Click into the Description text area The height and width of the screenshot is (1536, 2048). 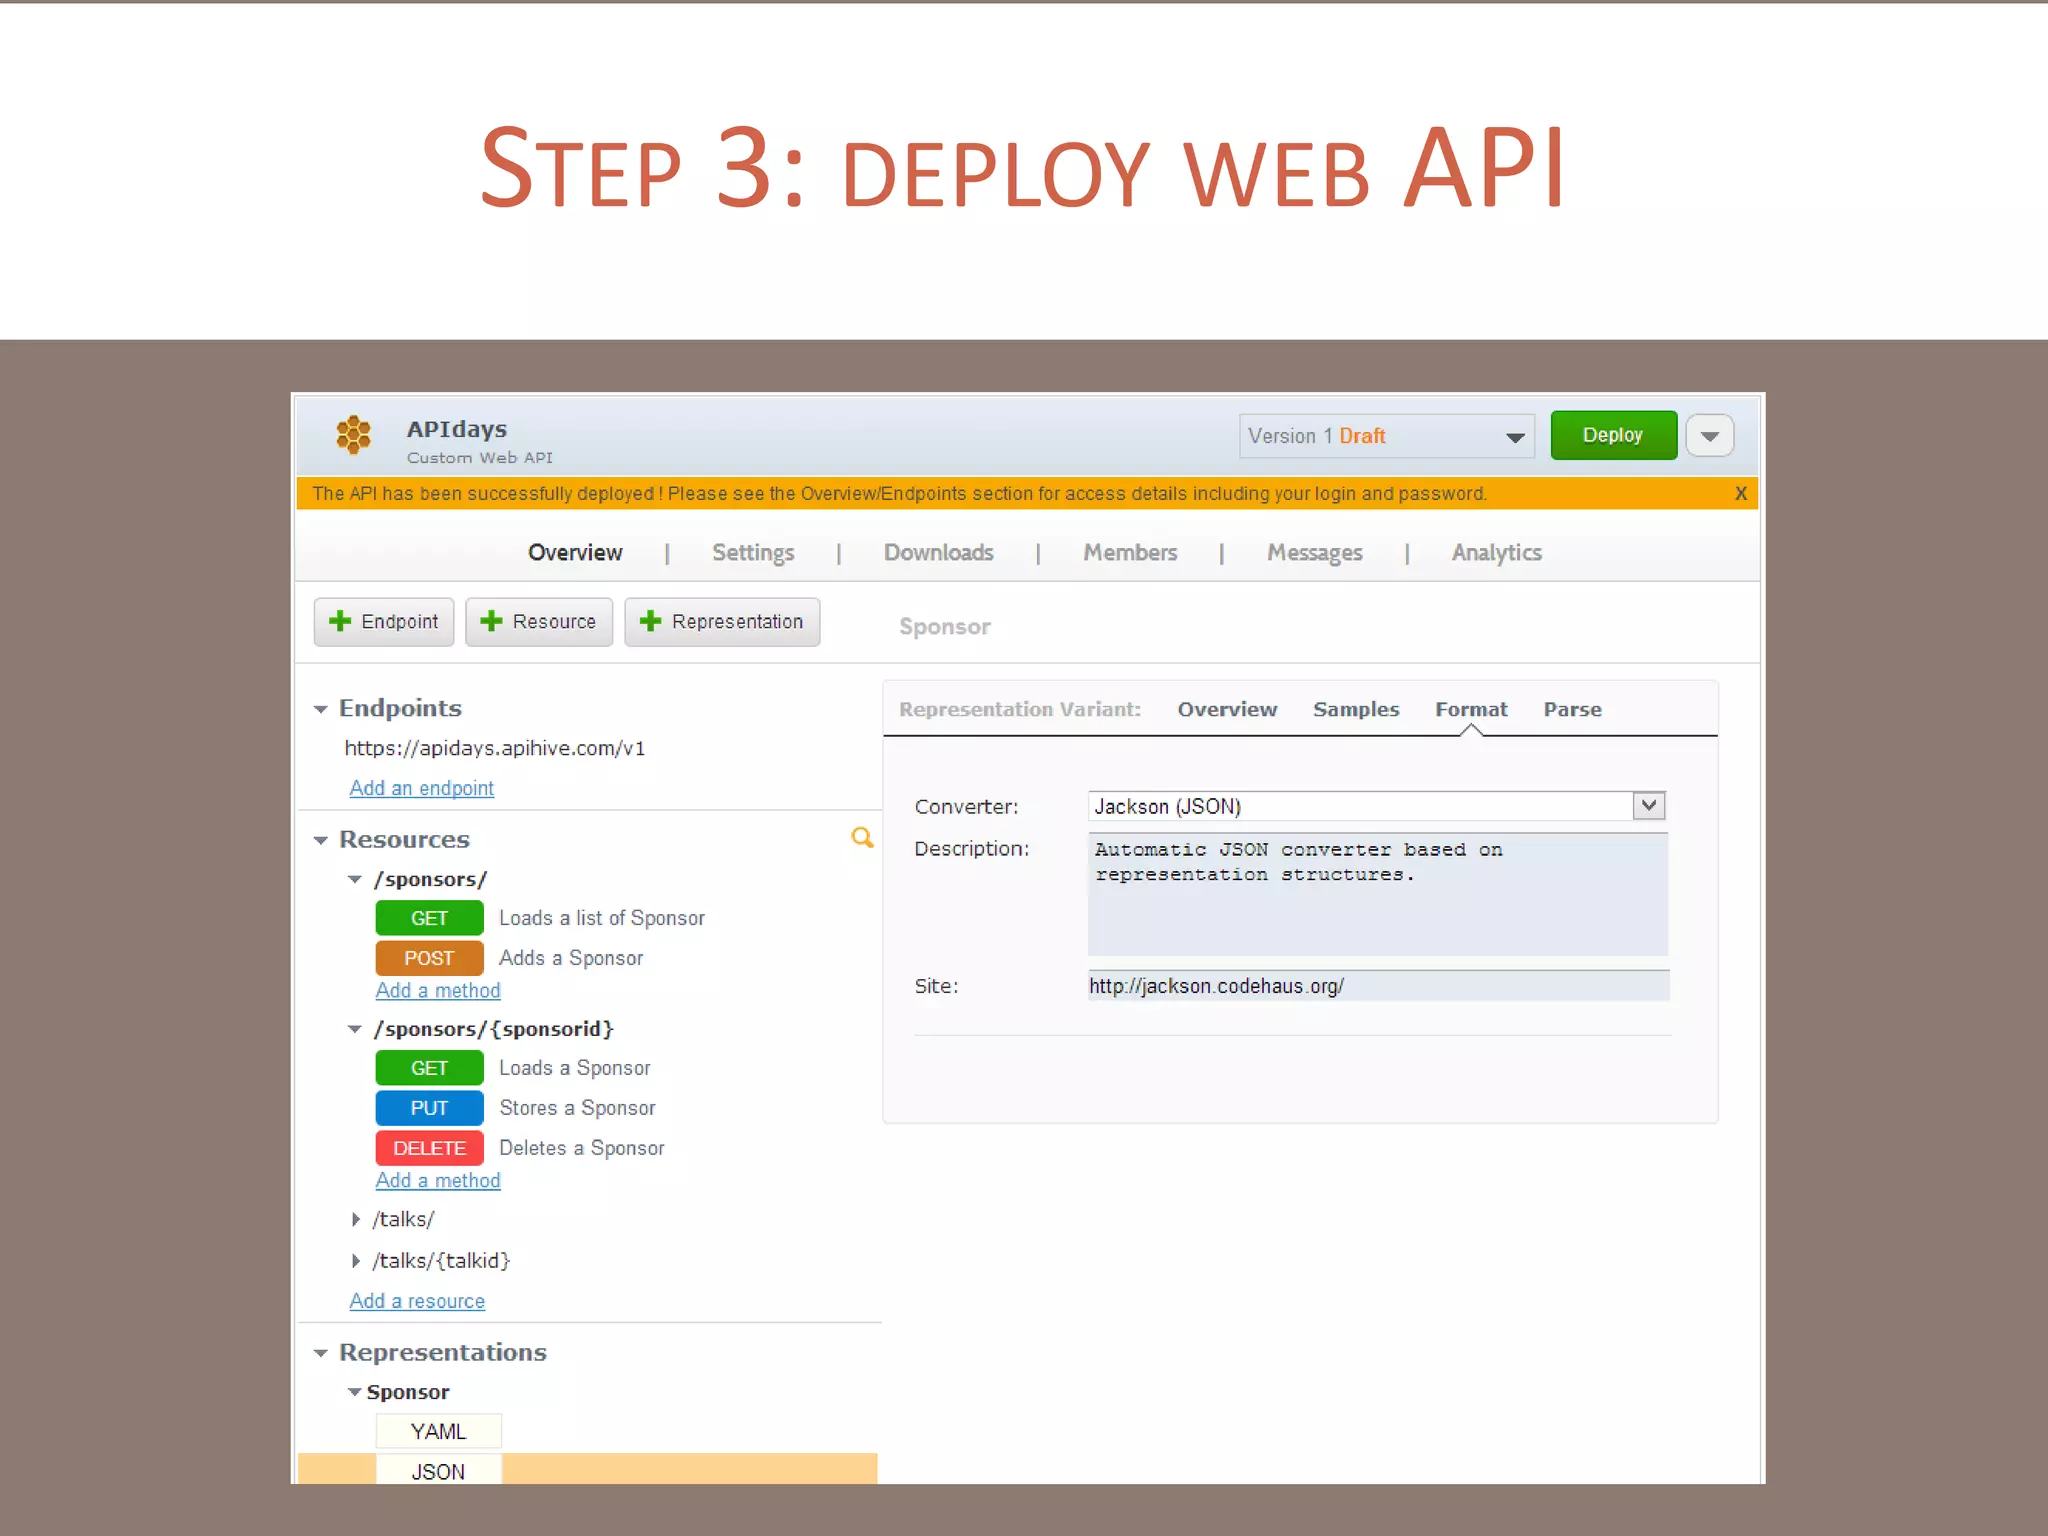(x=1377, y=894)
